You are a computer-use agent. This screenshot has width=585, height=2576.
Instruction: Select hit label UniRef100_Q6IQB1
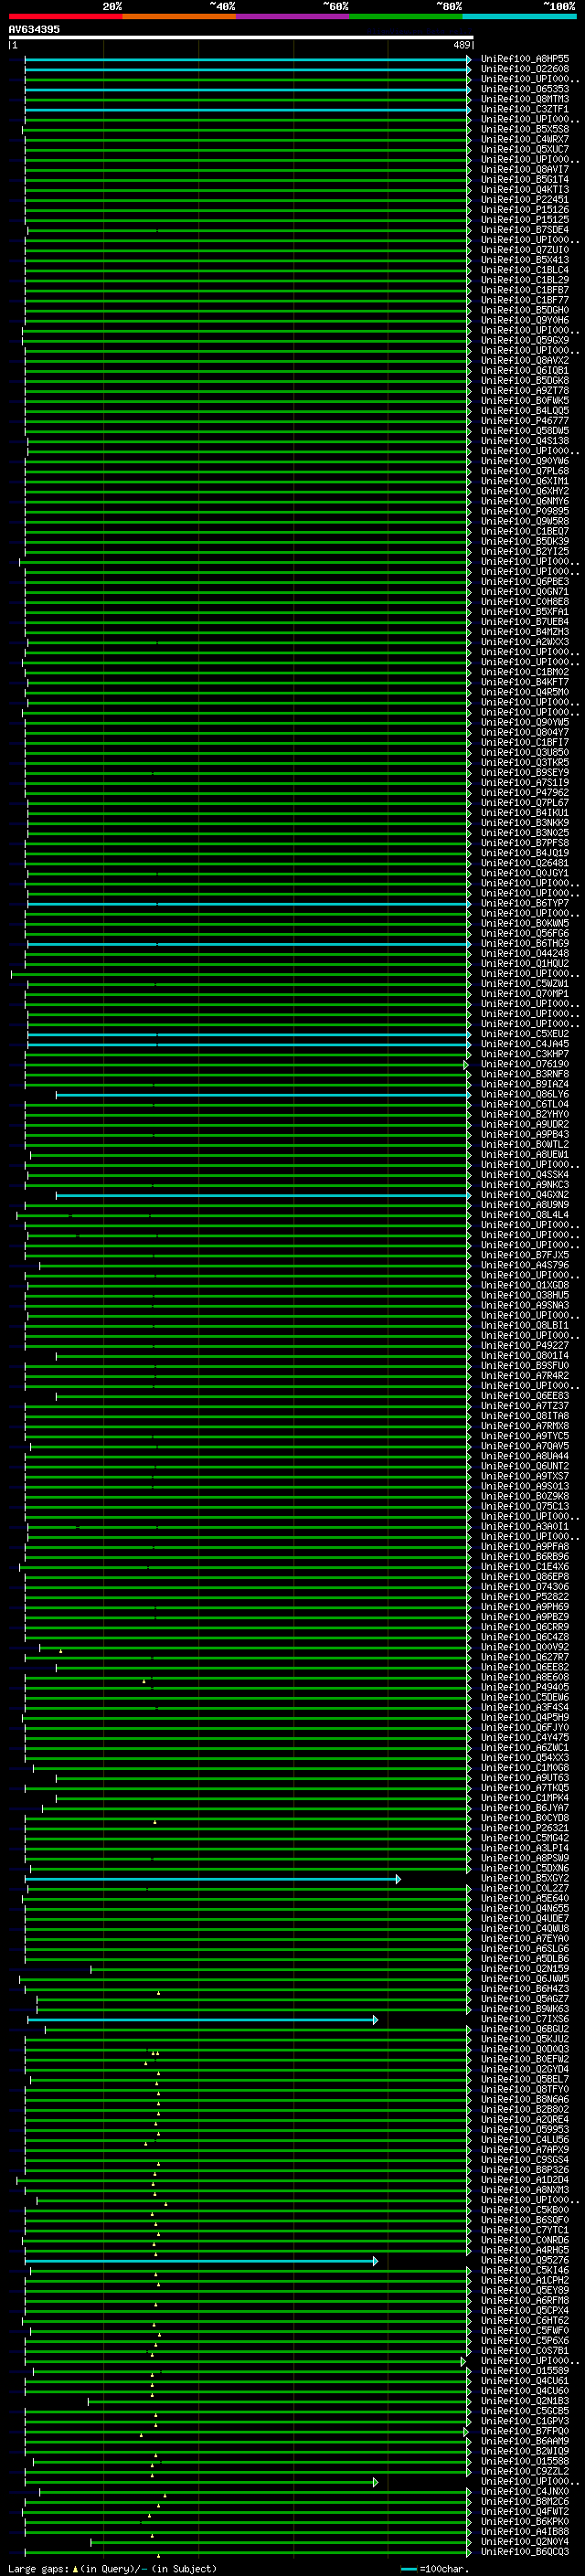[525, 370]
